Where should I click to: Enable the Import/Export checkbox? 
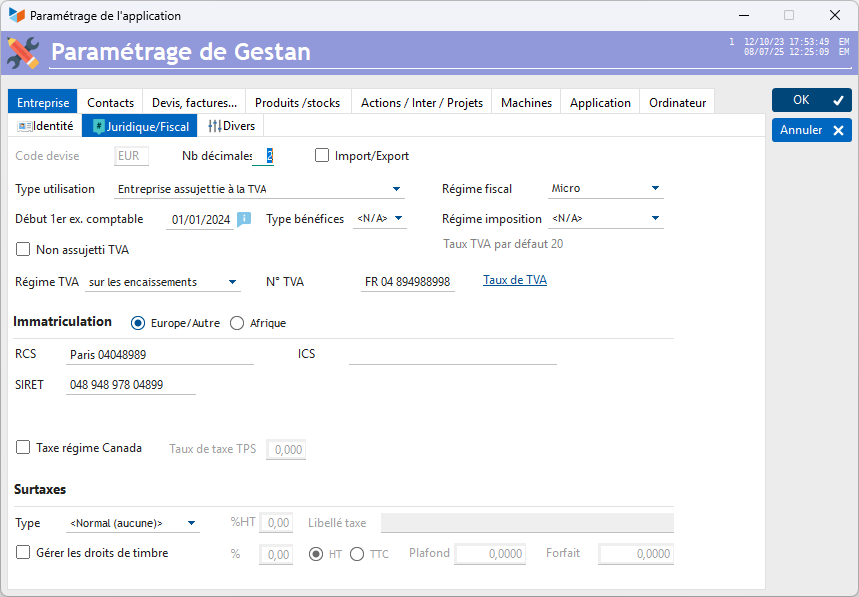click(322, 156)
